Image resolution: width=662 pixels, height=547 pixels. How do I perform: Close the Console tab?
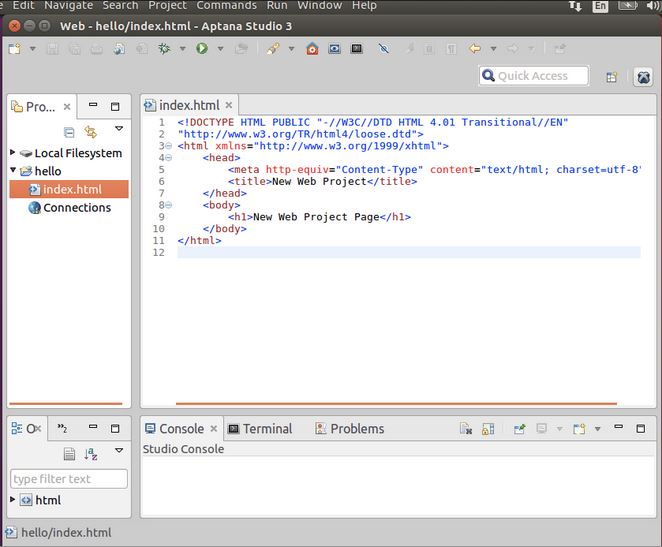point(214,429)
